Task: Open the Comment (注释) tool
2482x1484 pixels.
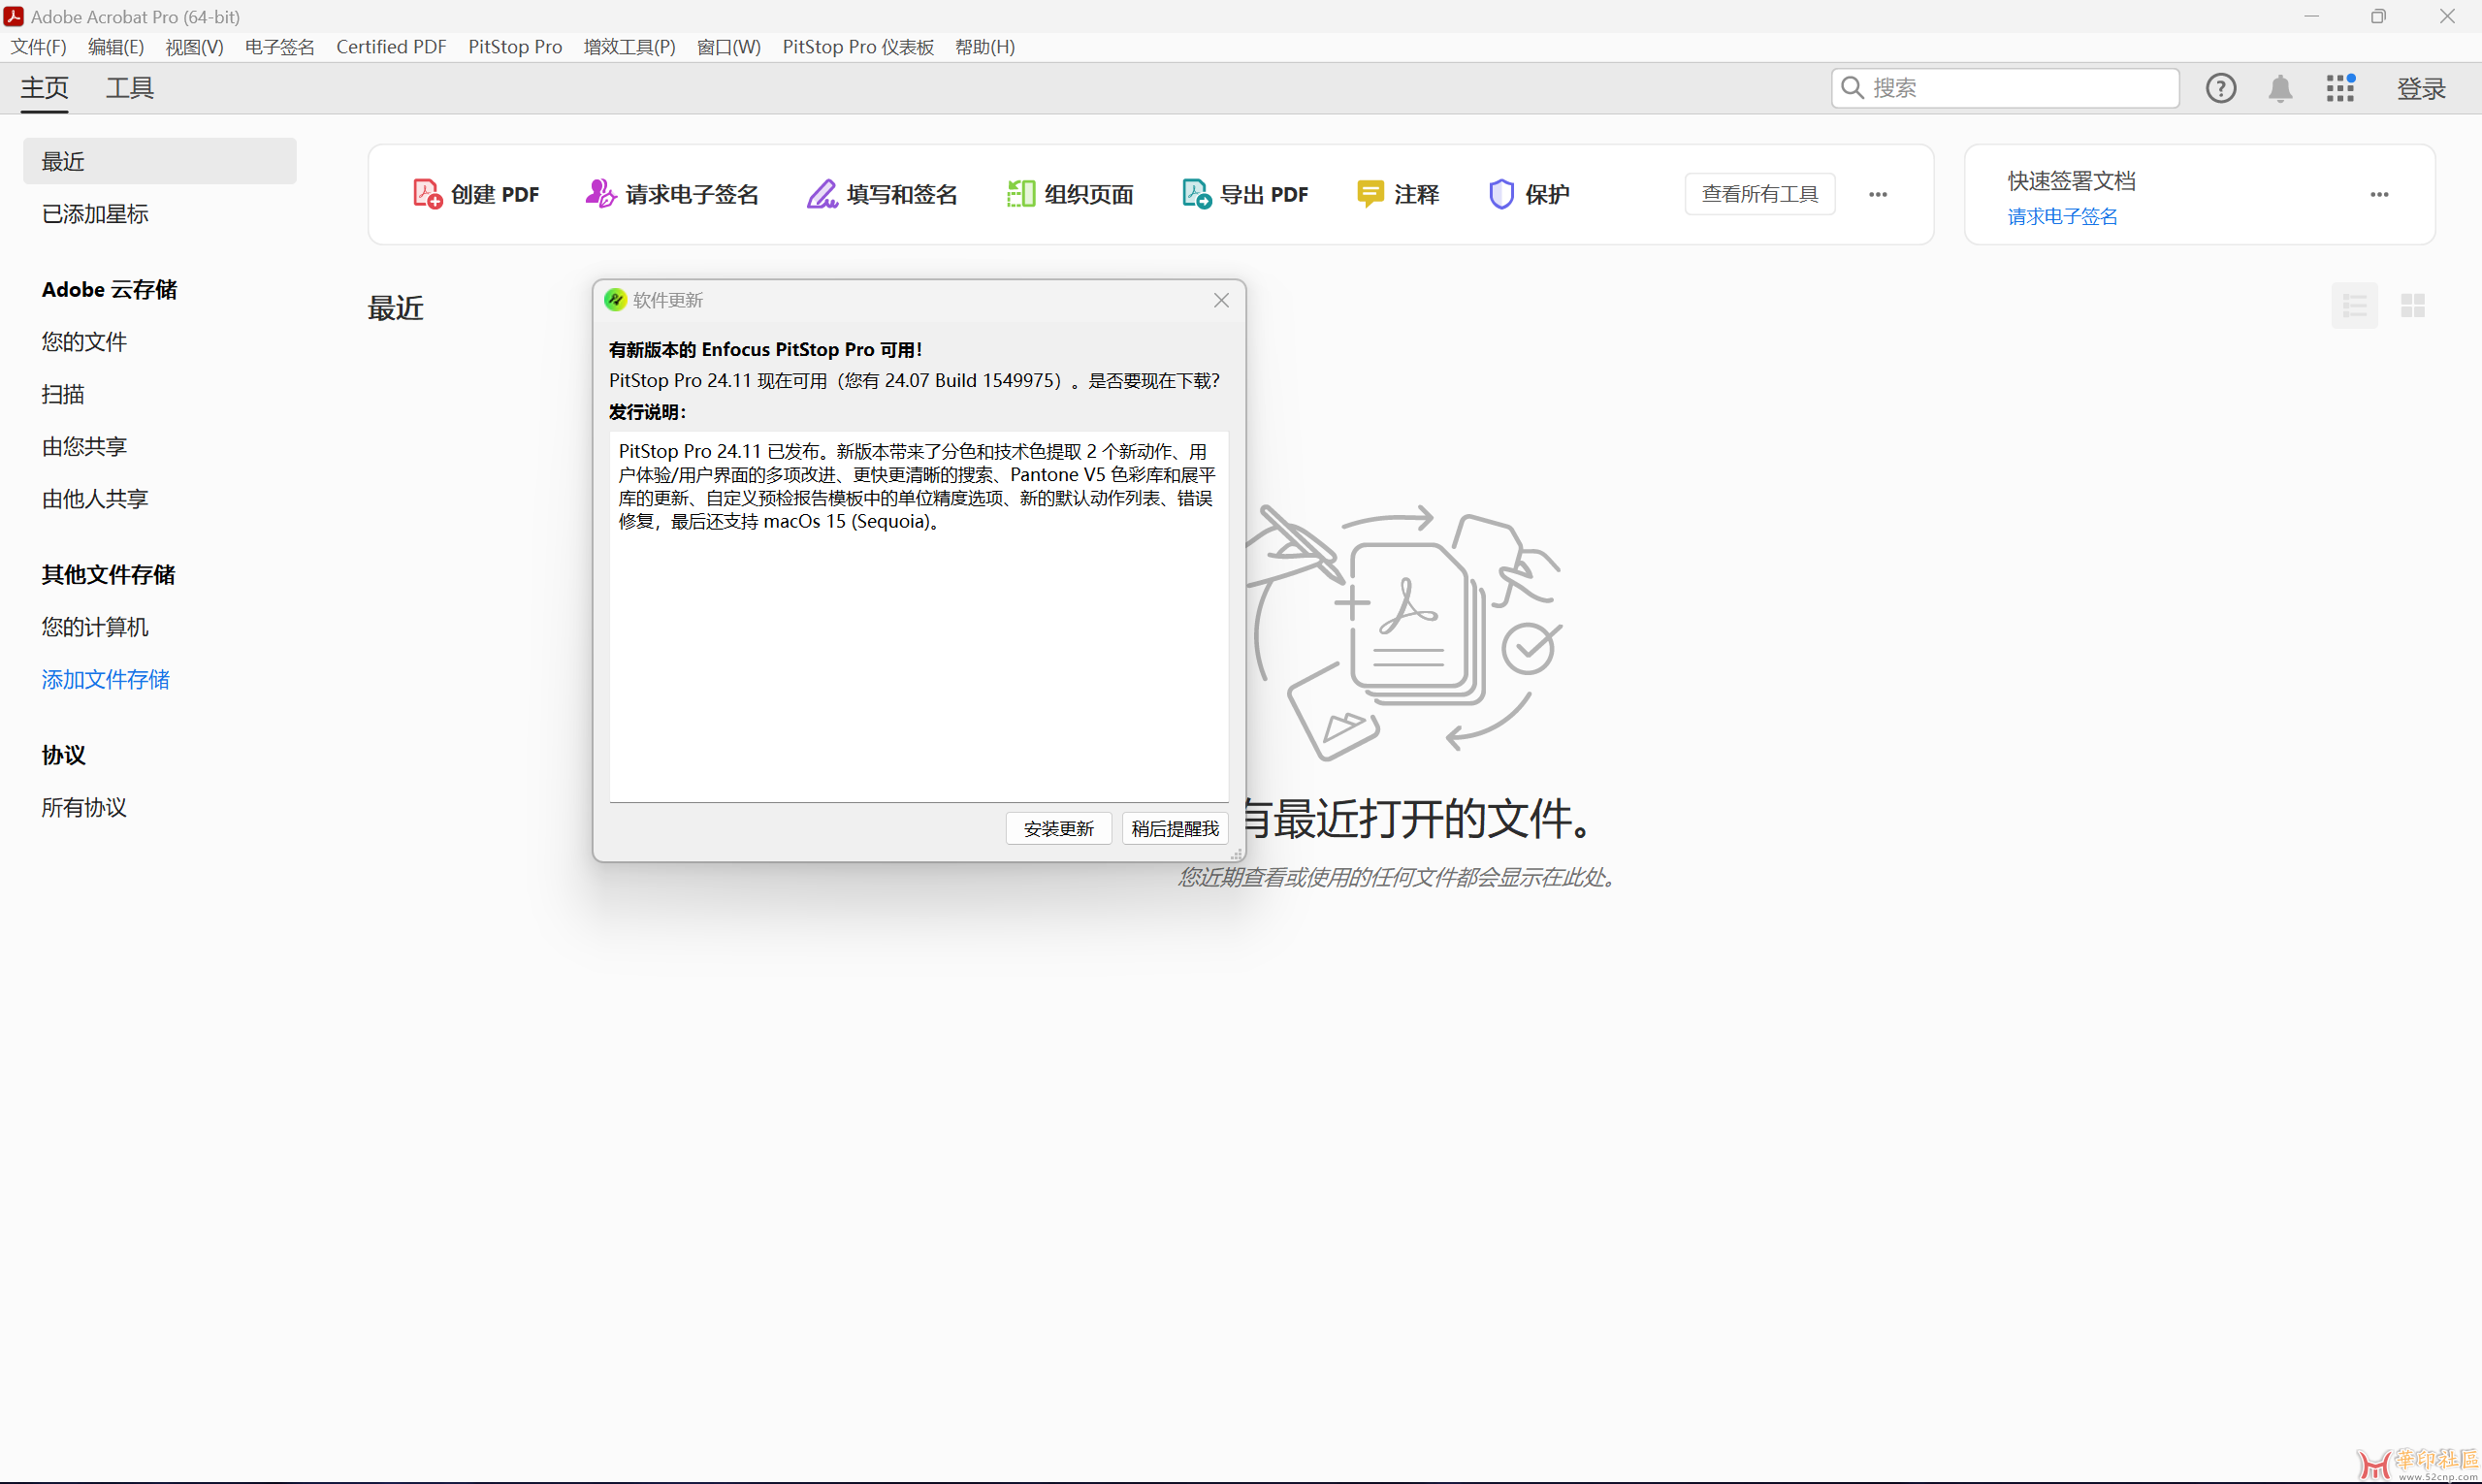Action: (1397, 193)
